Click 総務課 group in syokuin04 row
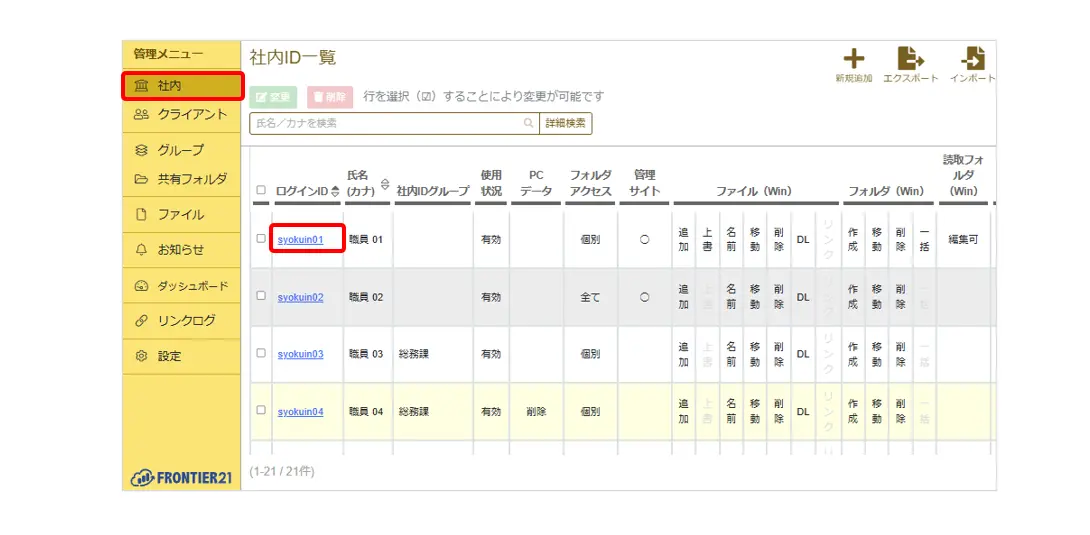1090x535 pixels. pos(414,411)
